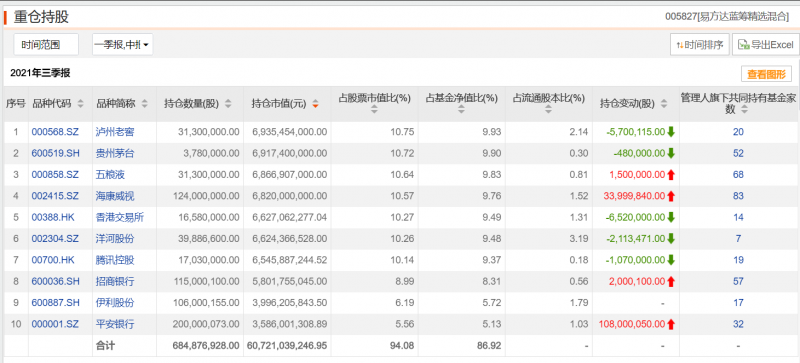The height and width of the screenshot is (363, 800).
Task: Click green down arrow in 贵州茅台 row
Action: (671, 153)
